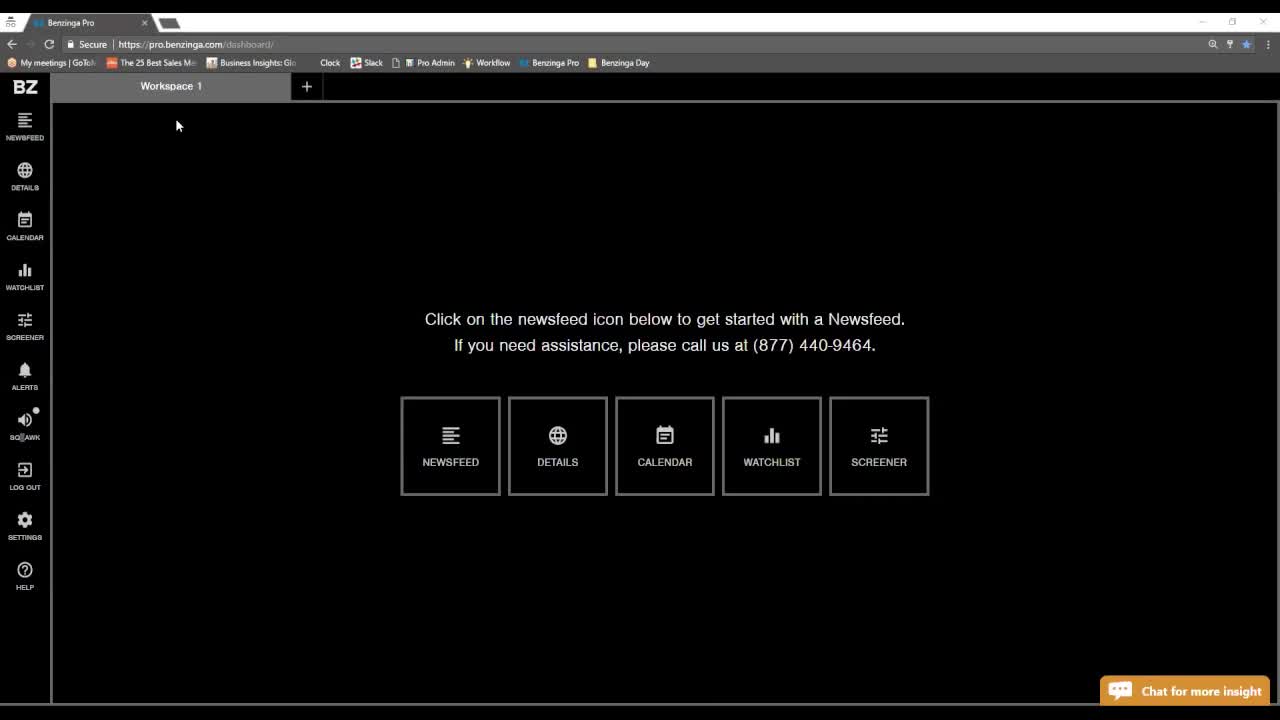Open the Alerts bell in the sidebar
Viewport: 1280px width, 720px height.
(x=25, y=377)
